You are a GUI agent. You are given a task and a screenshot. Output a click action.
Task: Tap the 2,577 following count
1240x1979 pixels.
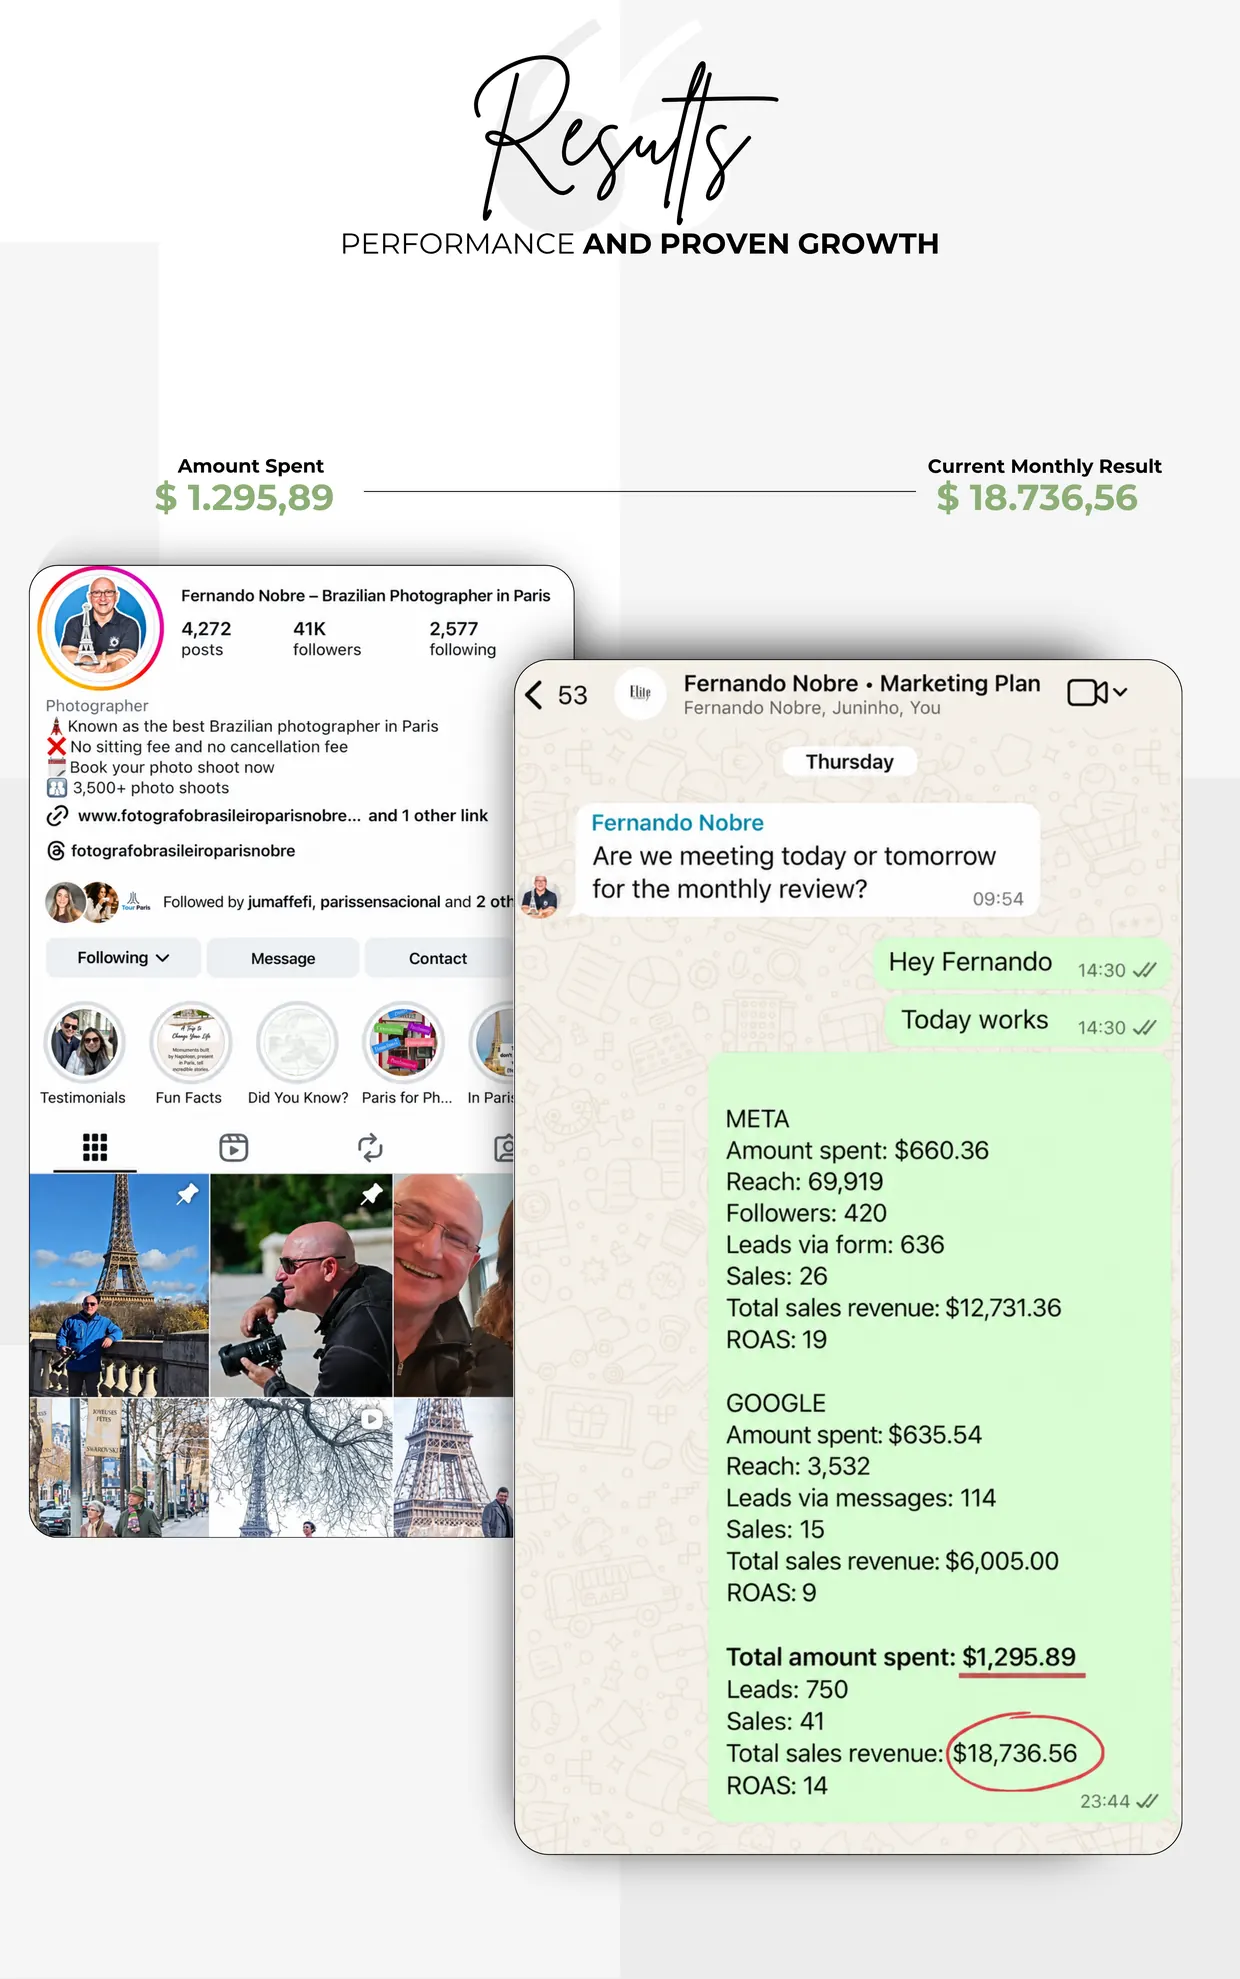462,638
